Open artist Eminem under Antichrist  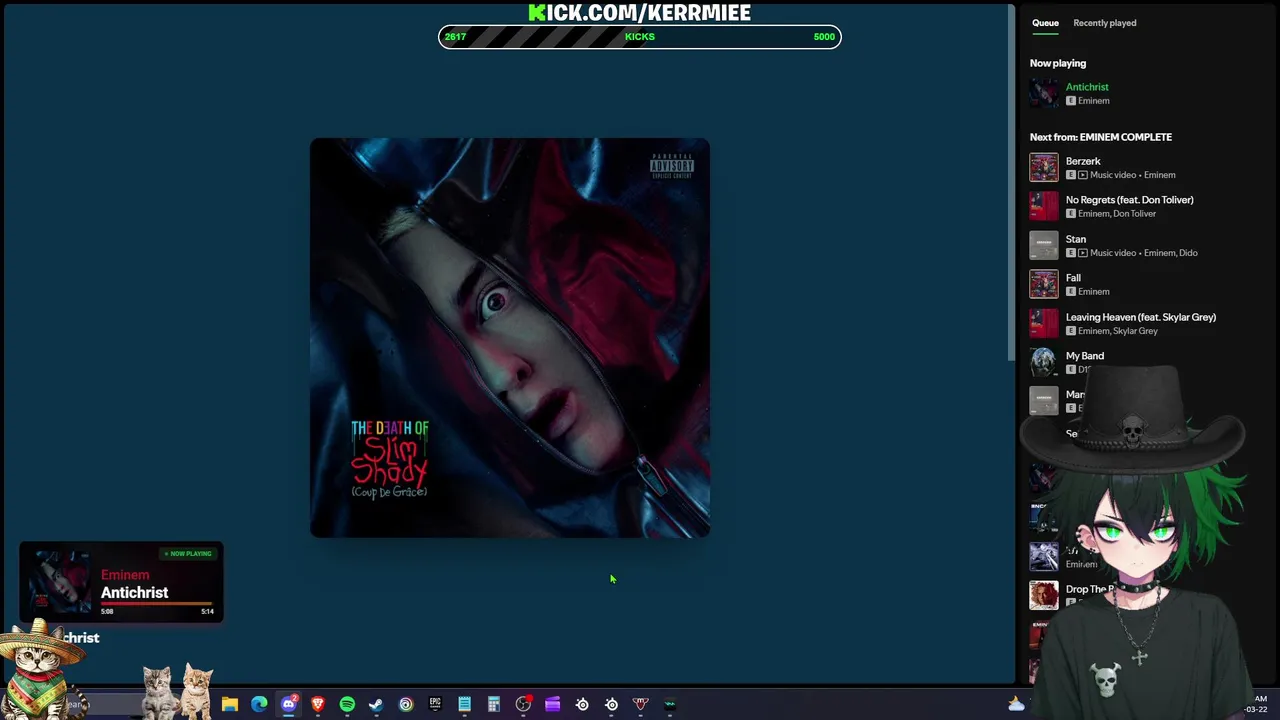(x=1093, y=101)
